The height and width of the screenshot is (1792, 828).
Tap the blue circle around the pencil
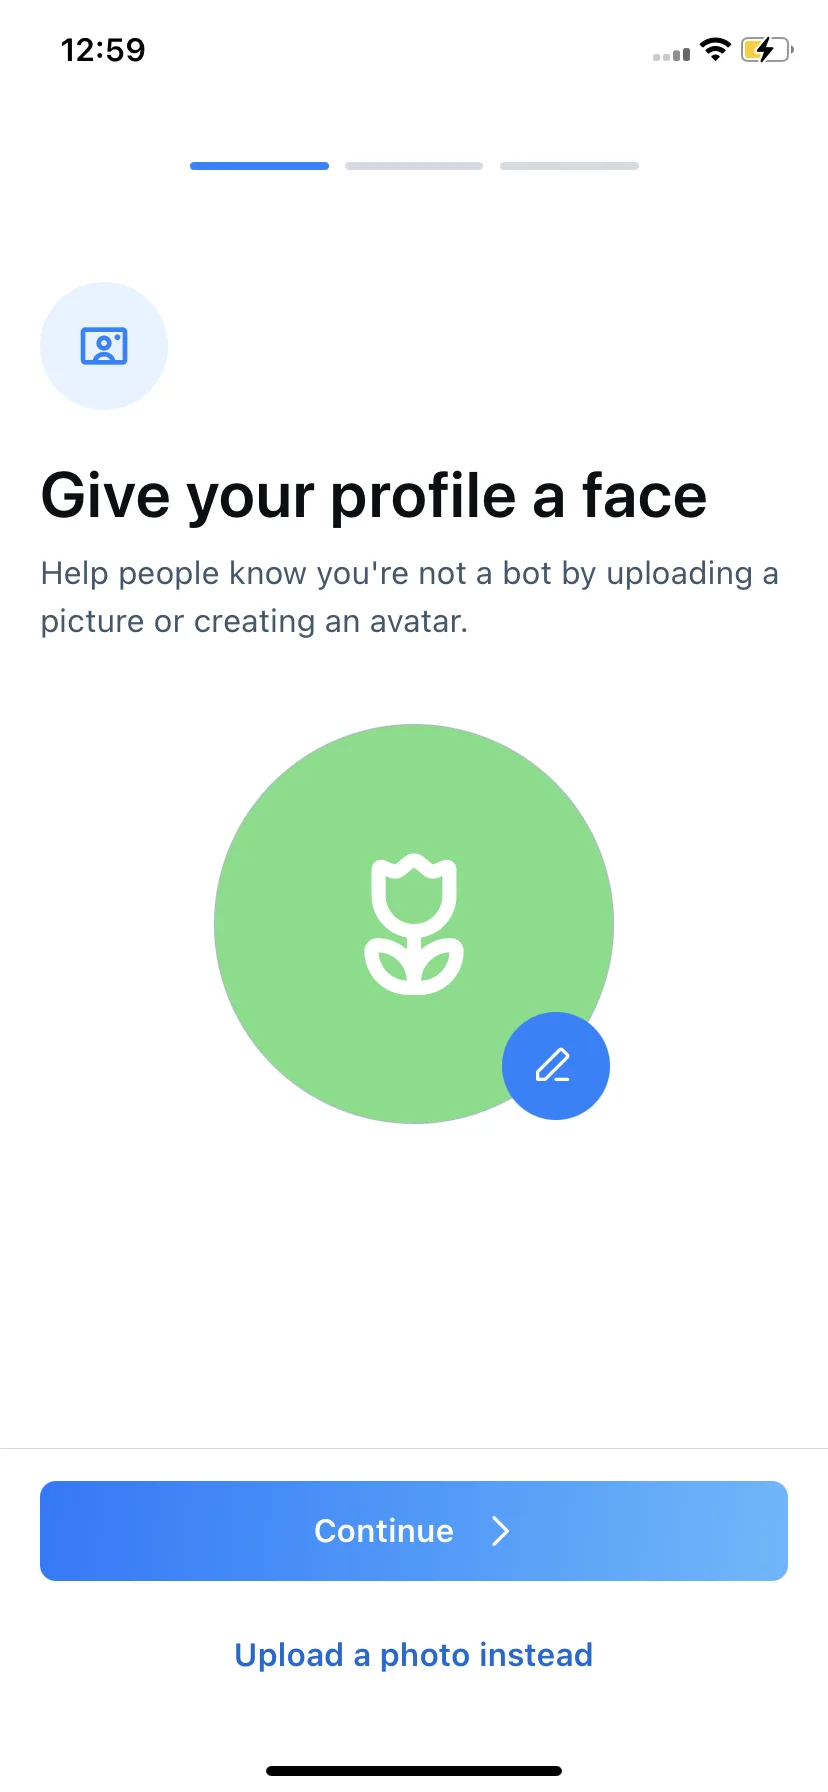pos(556,1066)
